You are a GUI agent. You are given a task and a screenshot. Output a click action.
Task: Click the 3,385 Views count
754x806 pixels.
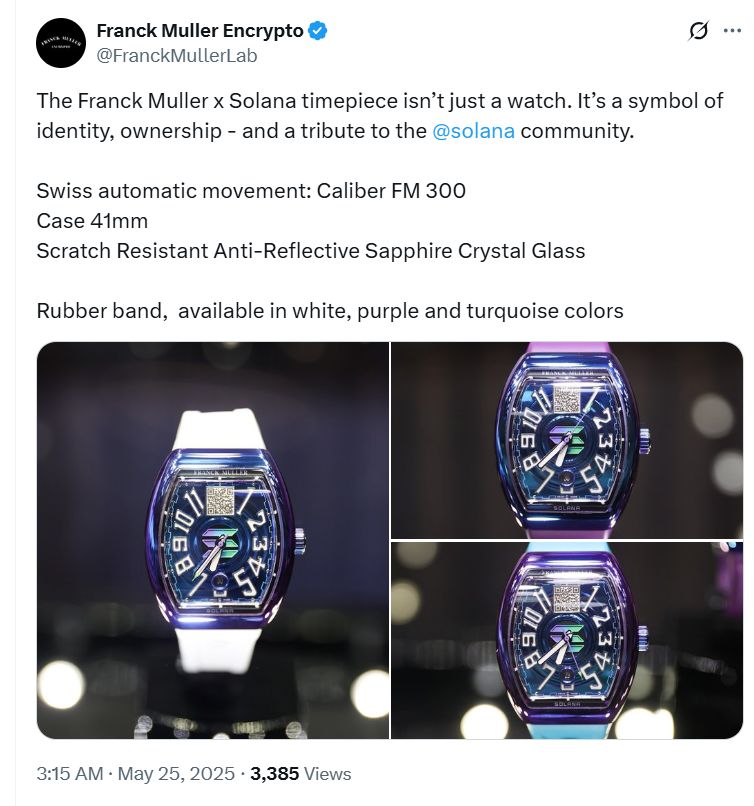click(x=300, y=774)
